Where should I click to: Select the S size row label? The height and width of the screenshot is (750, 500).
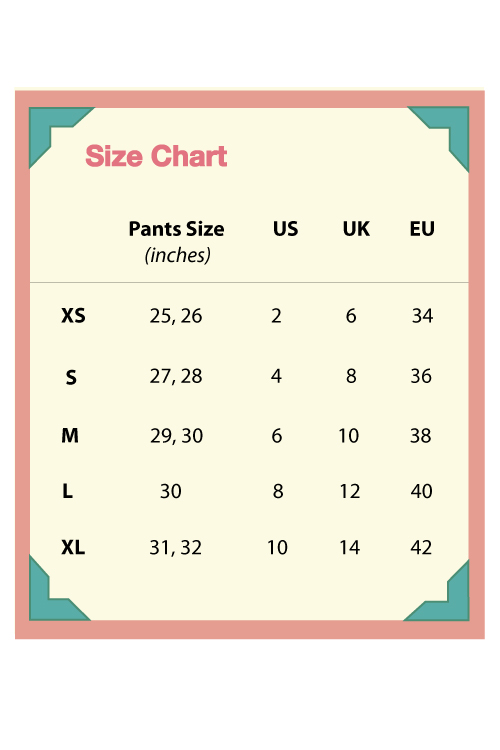click(x=71, y=377)
